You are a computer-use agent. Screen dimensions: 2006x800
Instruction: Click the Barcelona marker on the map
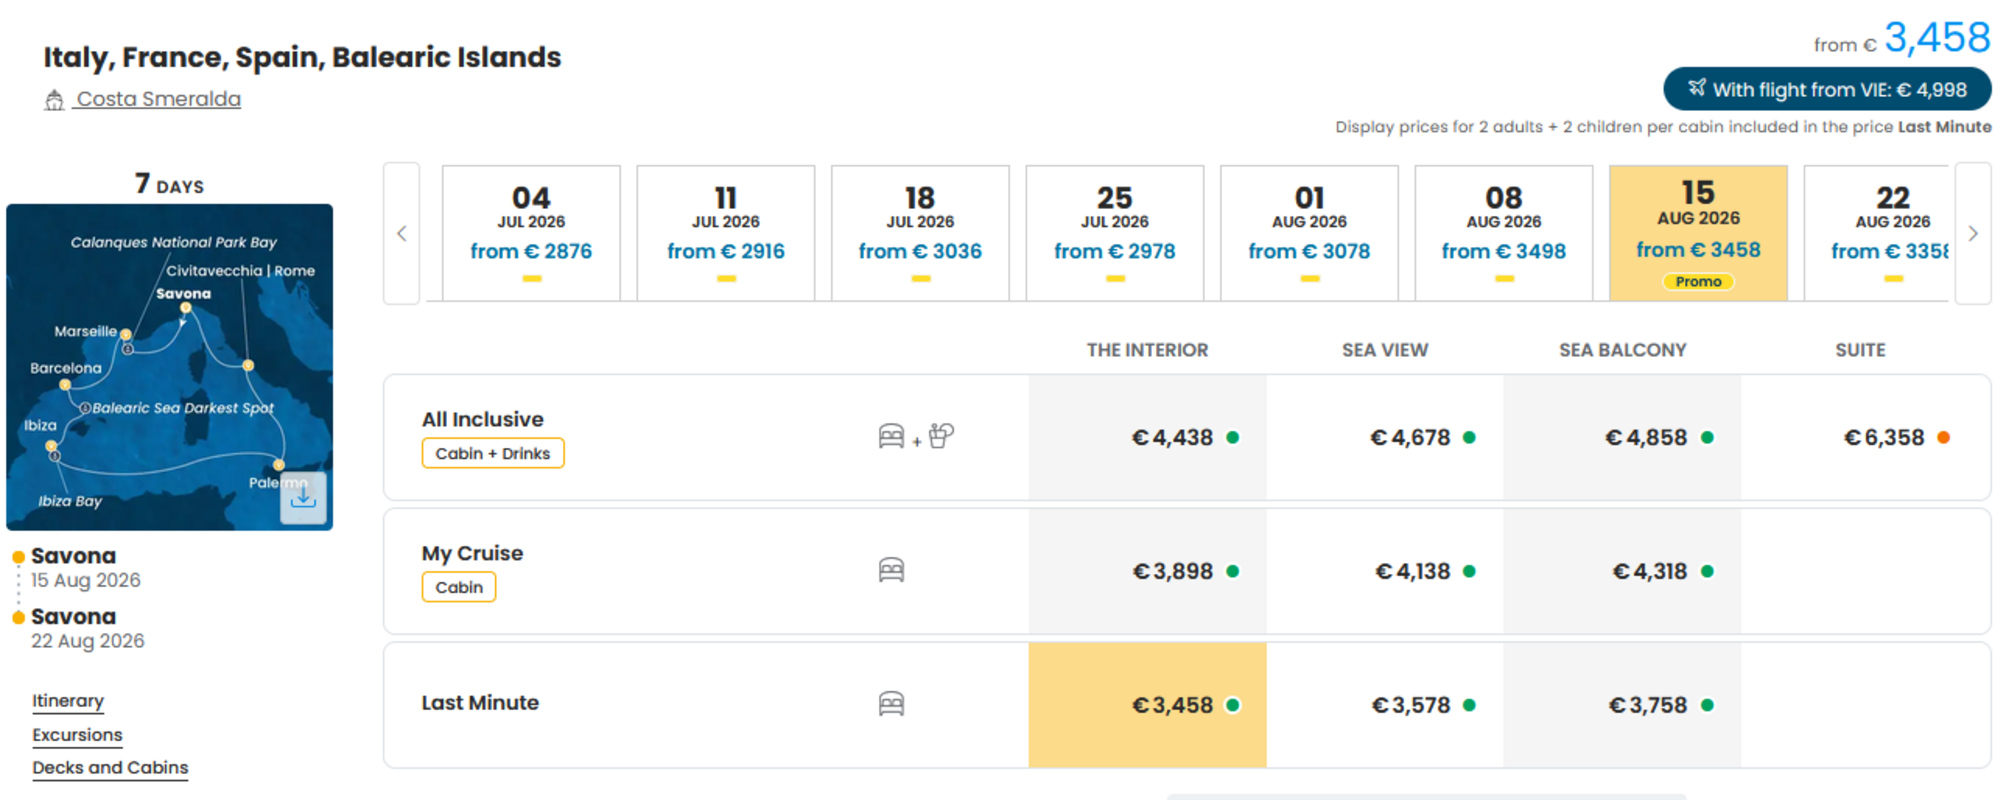point(65,384)
